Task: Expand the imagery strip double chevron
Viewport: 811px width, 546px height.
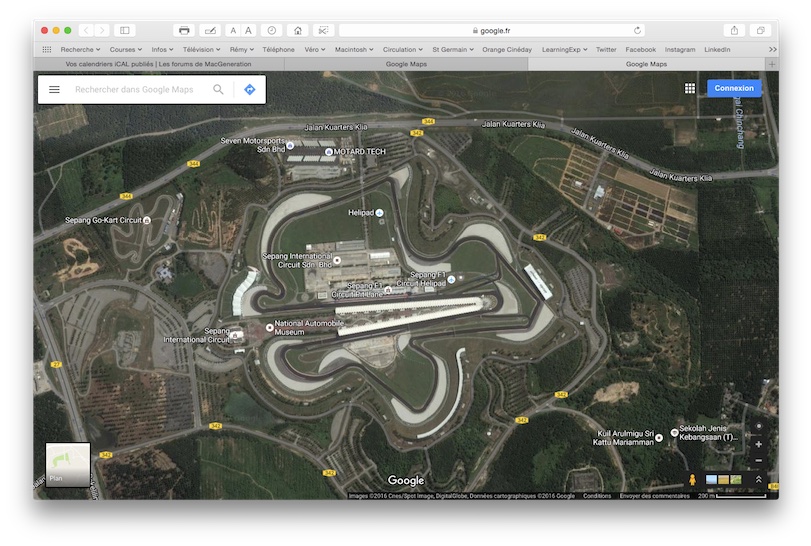Action: pos(758,479)
